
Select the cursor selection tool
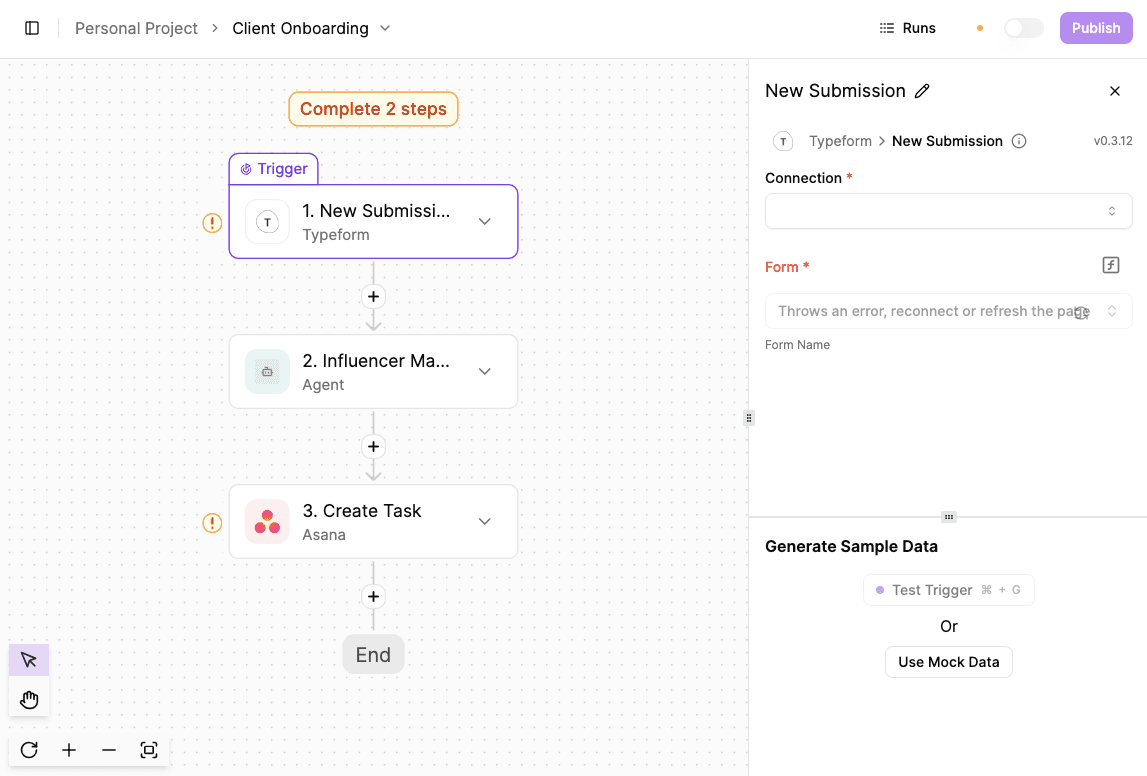point(28,659)
